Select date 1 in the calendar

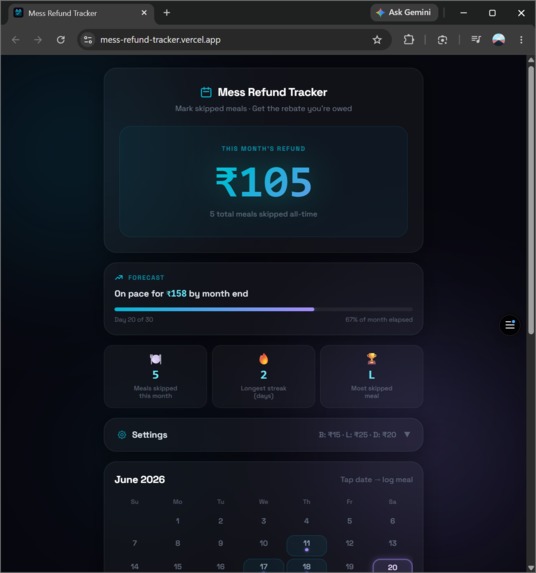tap(178, 521)
